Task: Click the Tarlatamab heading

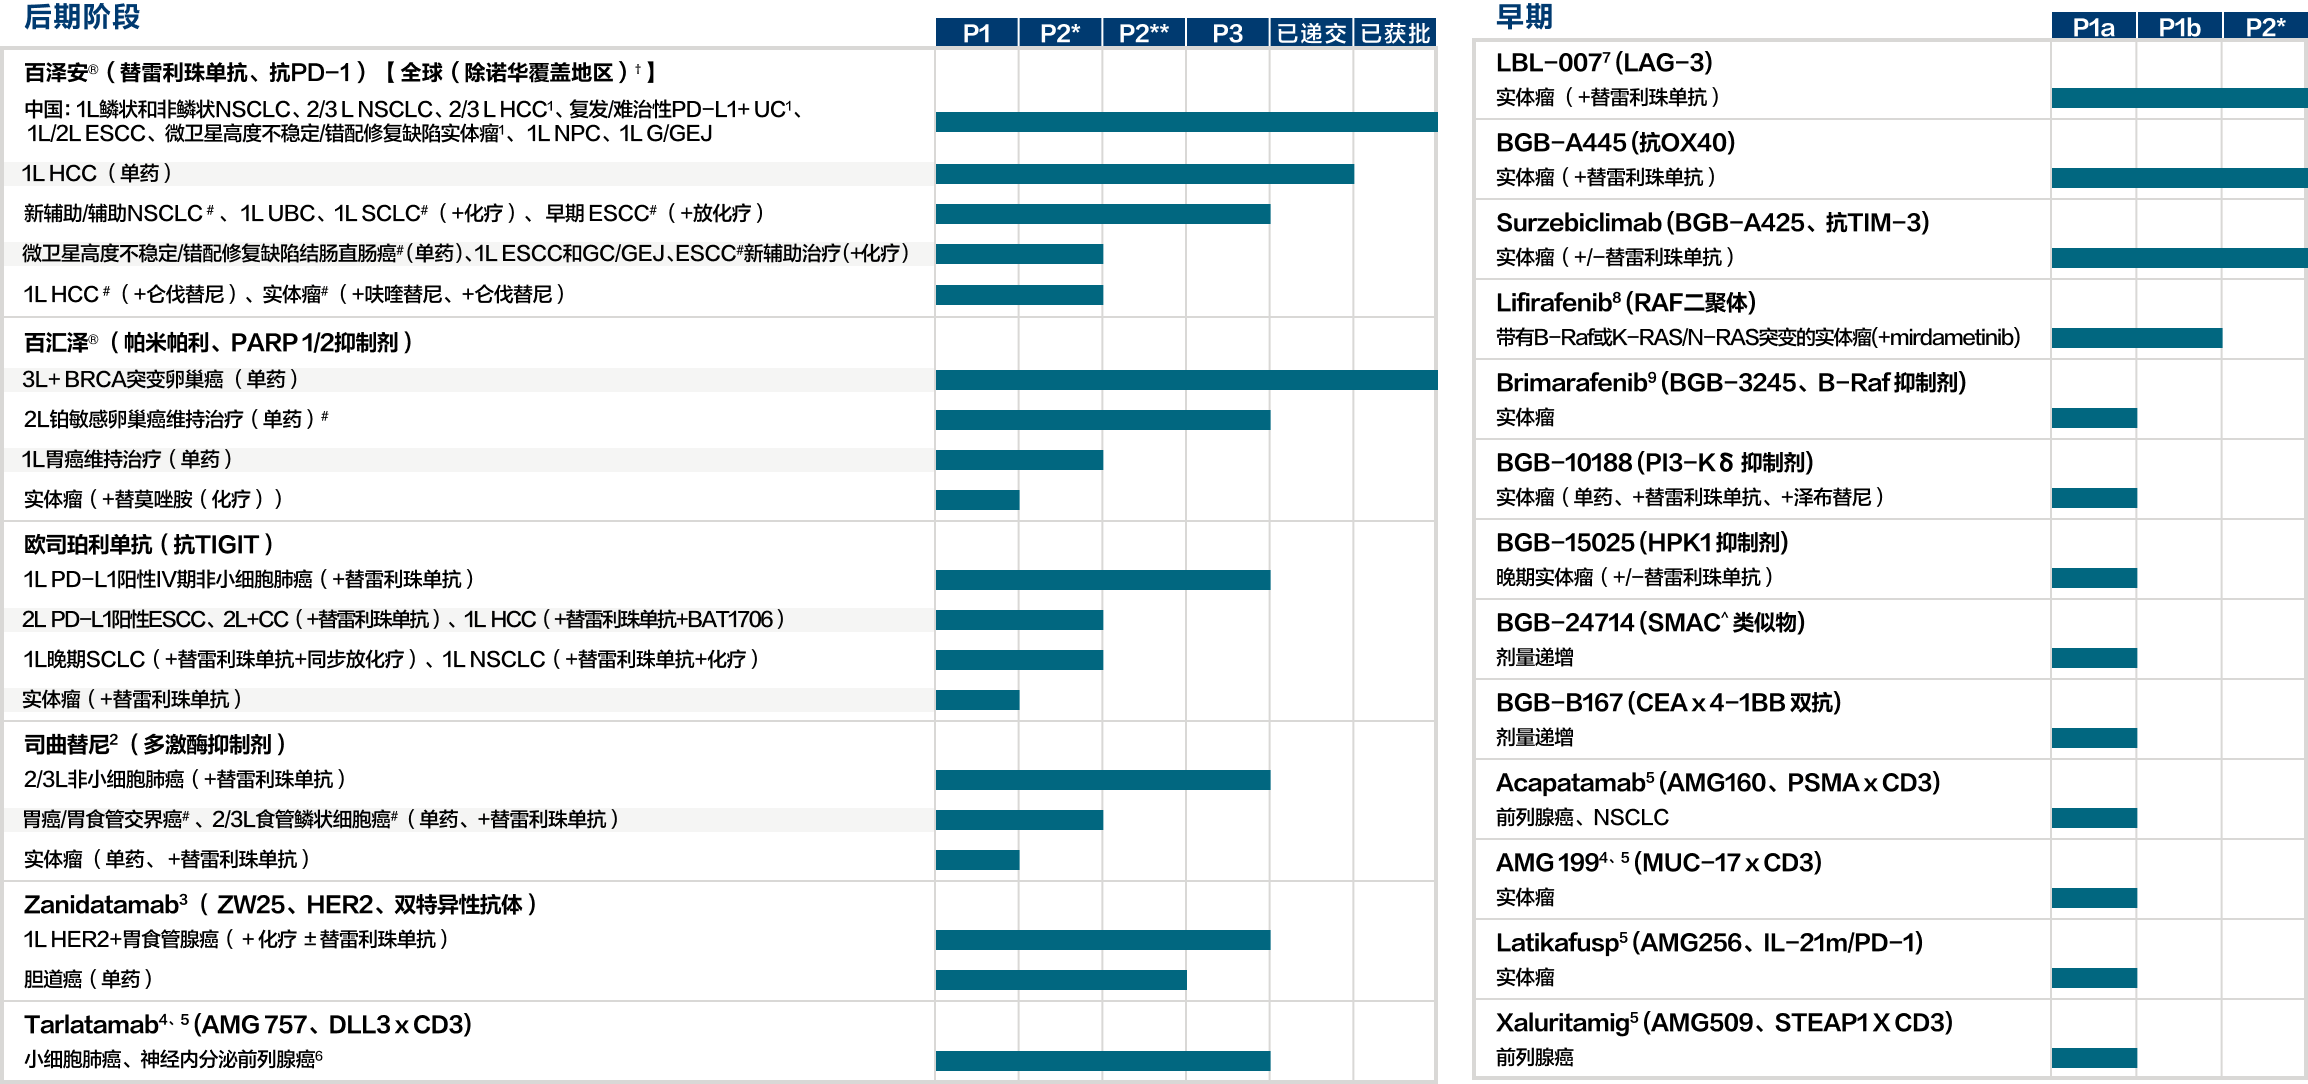Action: tap(247, 1024)
